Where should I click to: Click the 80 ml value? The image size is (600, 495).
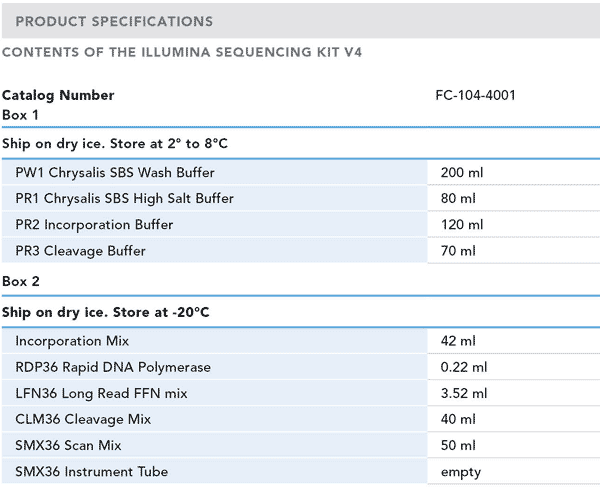pos(458,199)
